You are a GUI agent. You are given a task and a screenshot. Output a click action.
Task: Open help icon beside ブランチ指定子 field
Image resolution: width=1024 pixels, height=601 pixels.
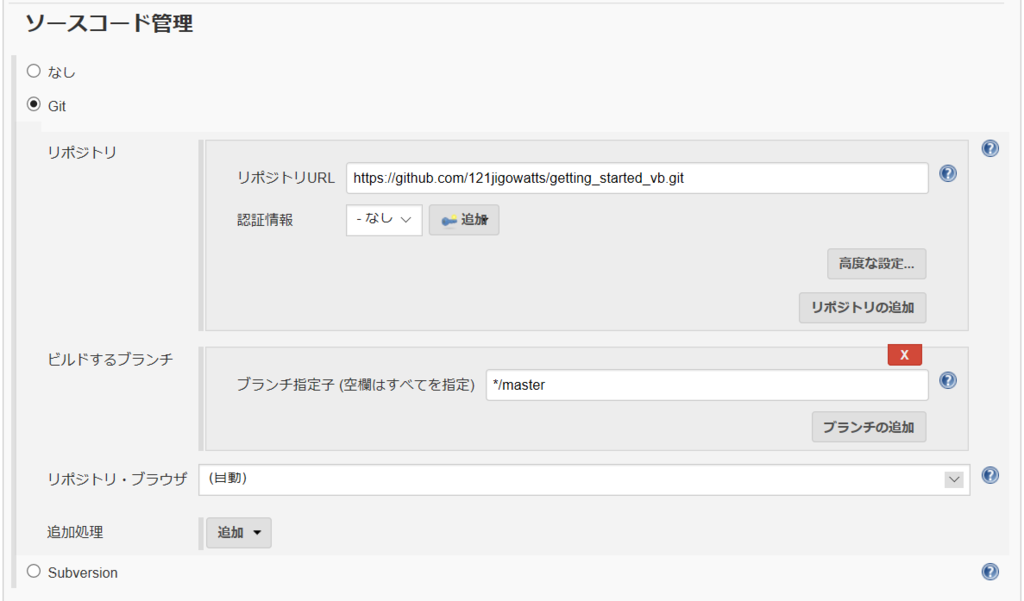pyautogui.click(x=948, y=380)
